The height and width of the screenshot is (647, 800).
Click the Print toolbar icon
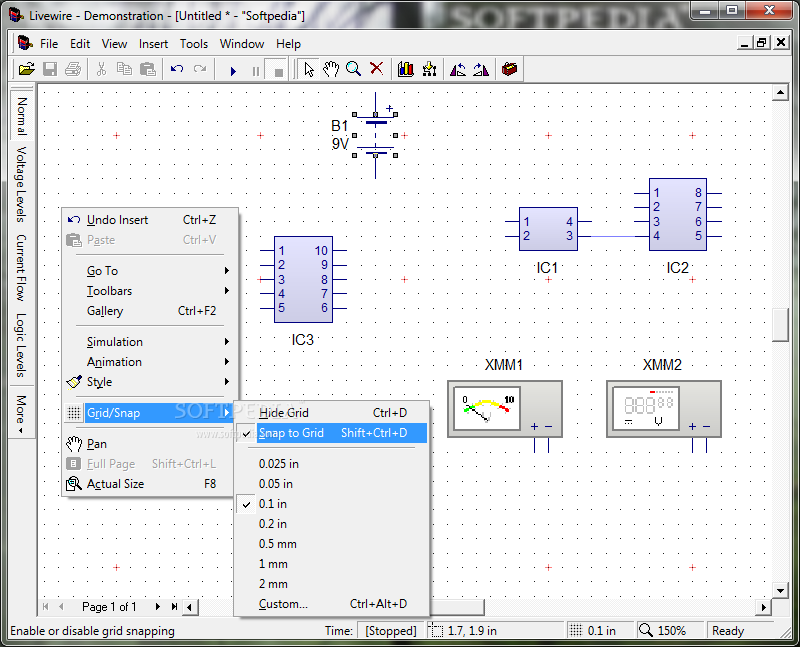(73, 69)
